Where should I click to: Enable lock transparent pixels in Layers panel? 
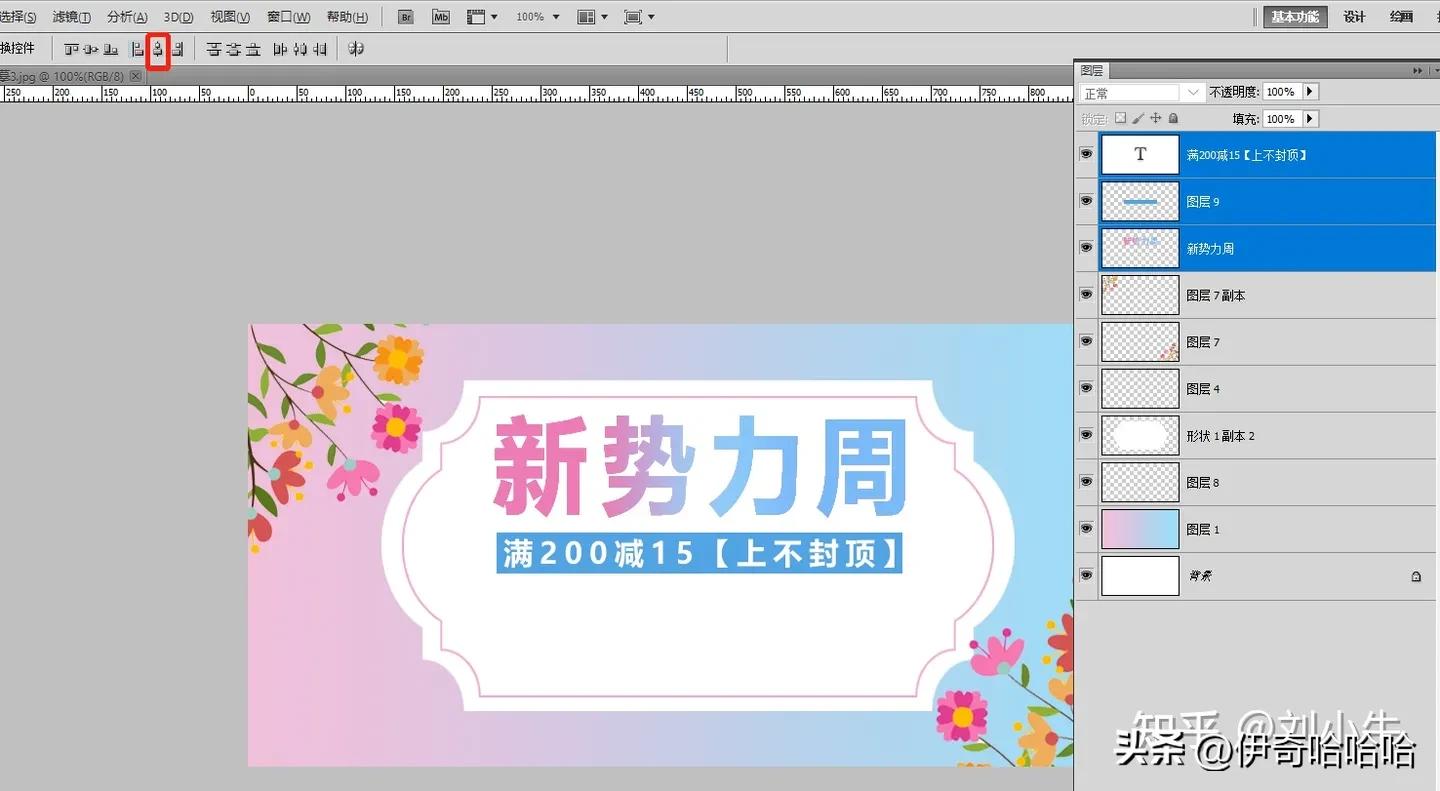(x=1120, y=118)
